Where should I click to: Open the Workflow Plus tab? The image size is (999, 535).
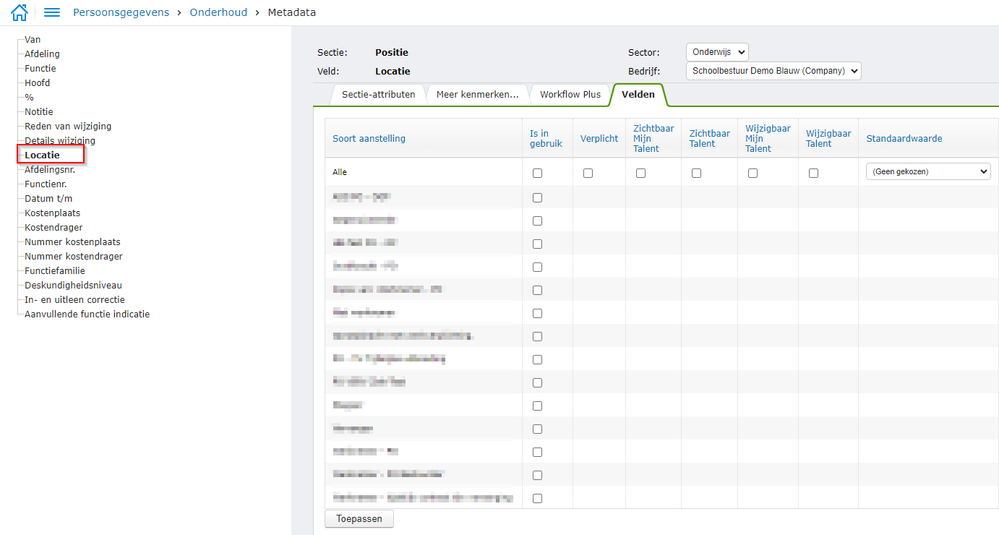pyautogui.click(x=570, y=94)
